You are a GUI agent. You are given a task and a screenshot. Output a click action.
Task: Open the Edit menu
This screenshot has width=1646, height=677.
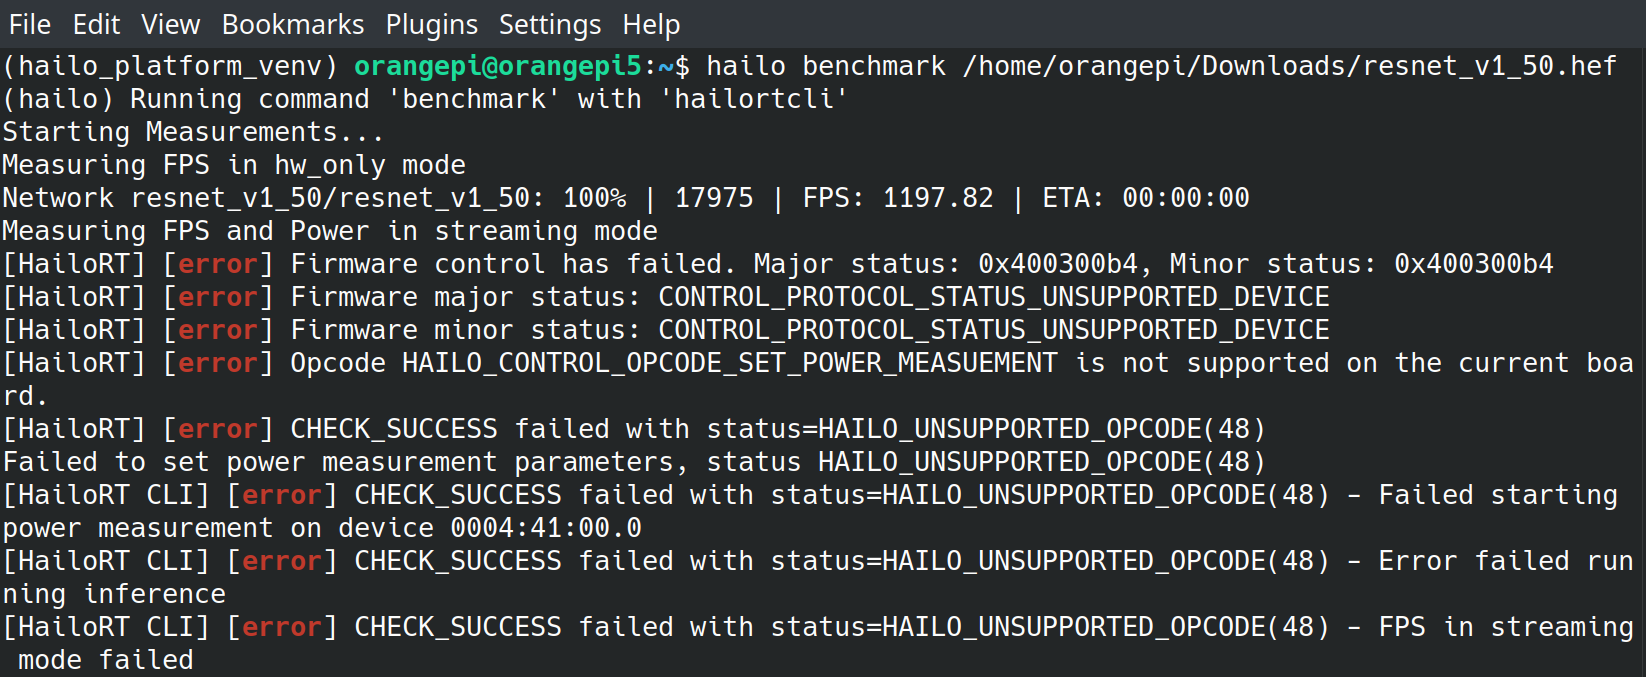pos(96,24)
